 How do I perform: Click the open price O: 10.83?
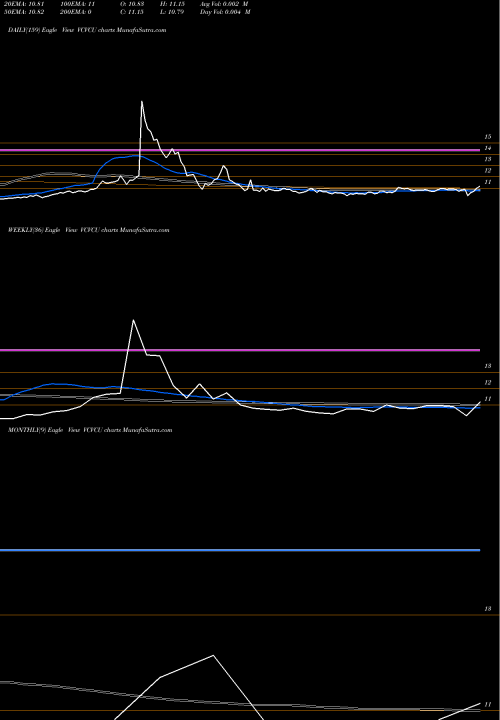tap(132, 4)
